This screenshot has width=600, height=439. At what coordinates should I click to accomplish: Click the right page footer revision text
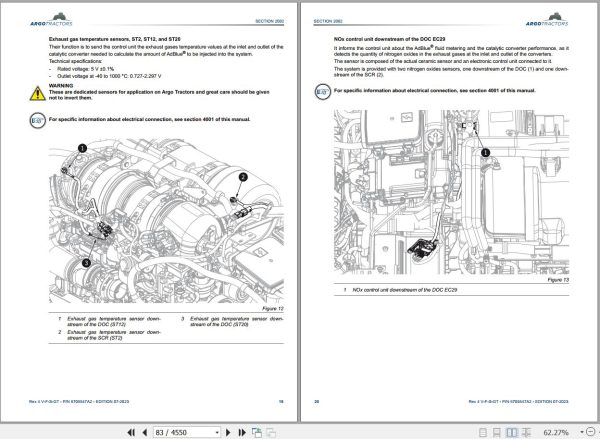(x=518, y=401)
